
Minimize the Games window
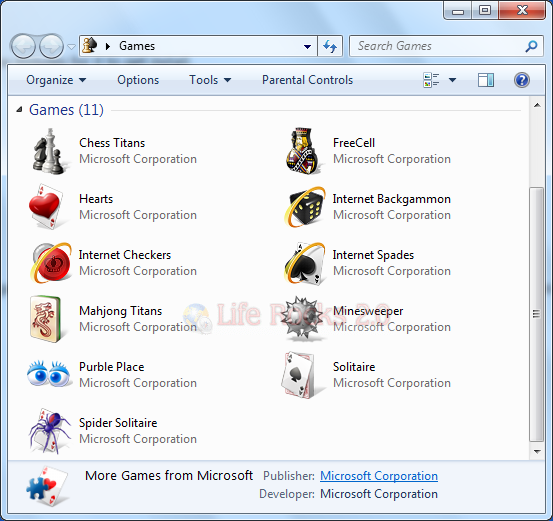click(x=458, y=11)
